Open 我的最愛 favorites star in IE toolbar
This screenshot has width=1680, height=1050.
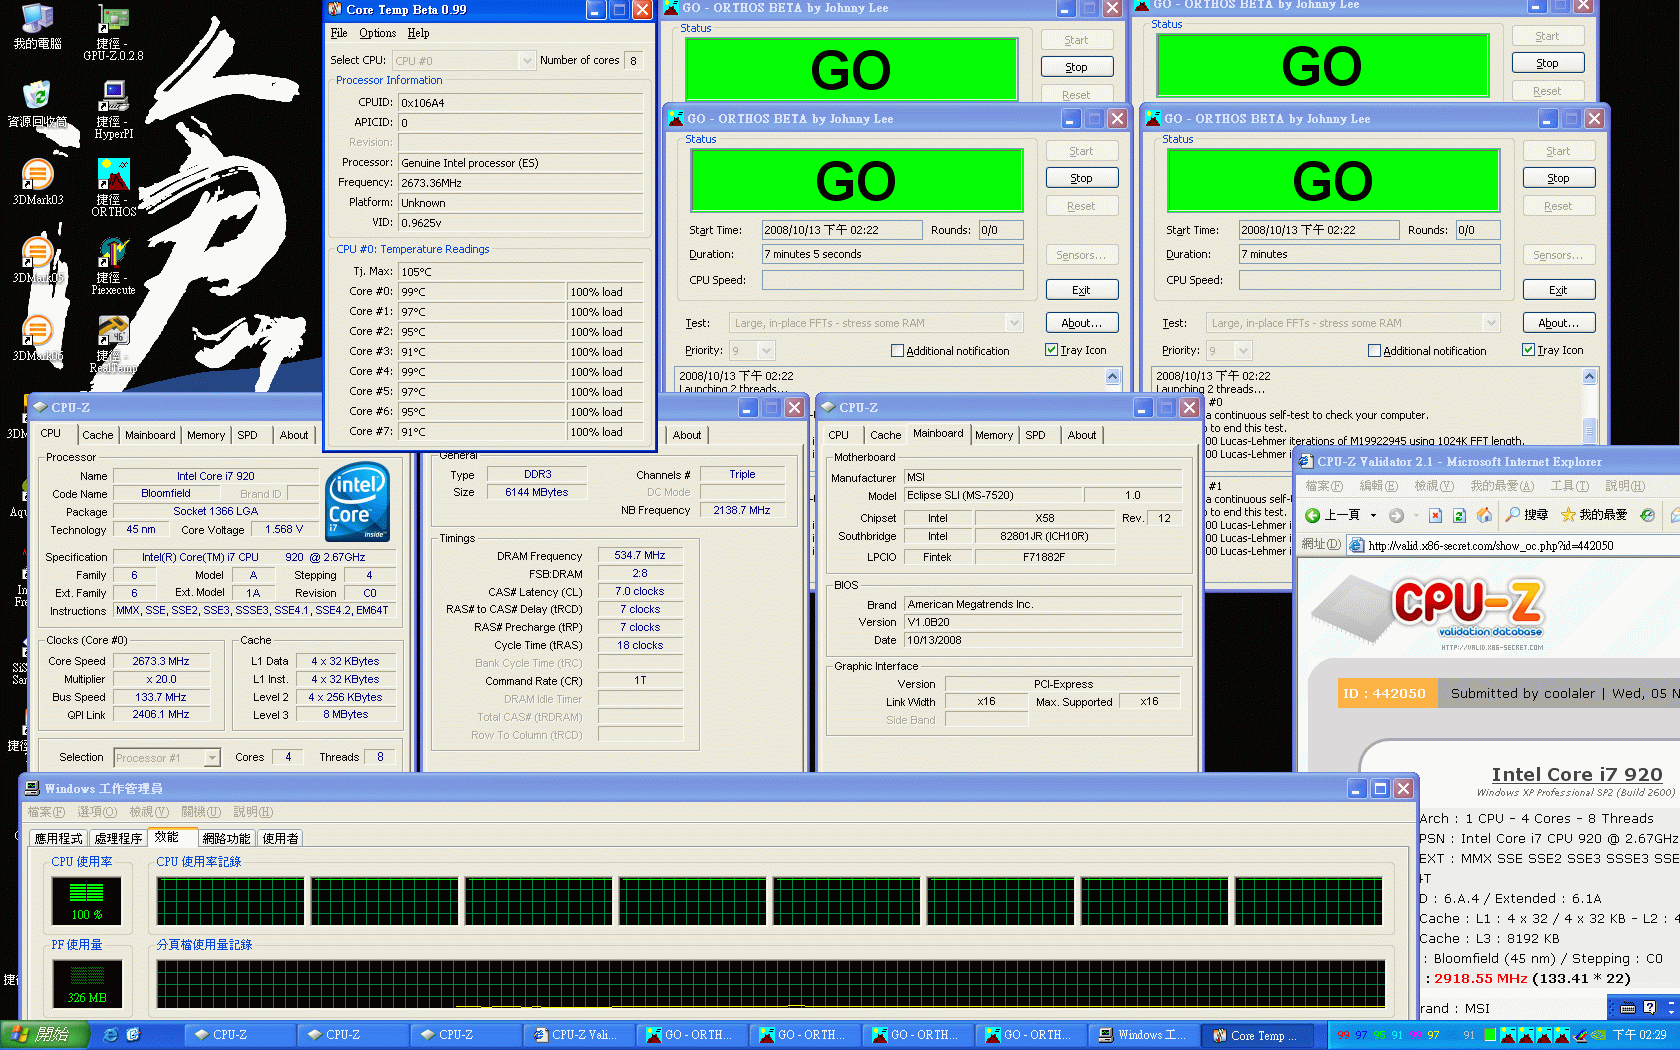[x=1594, y=515]
